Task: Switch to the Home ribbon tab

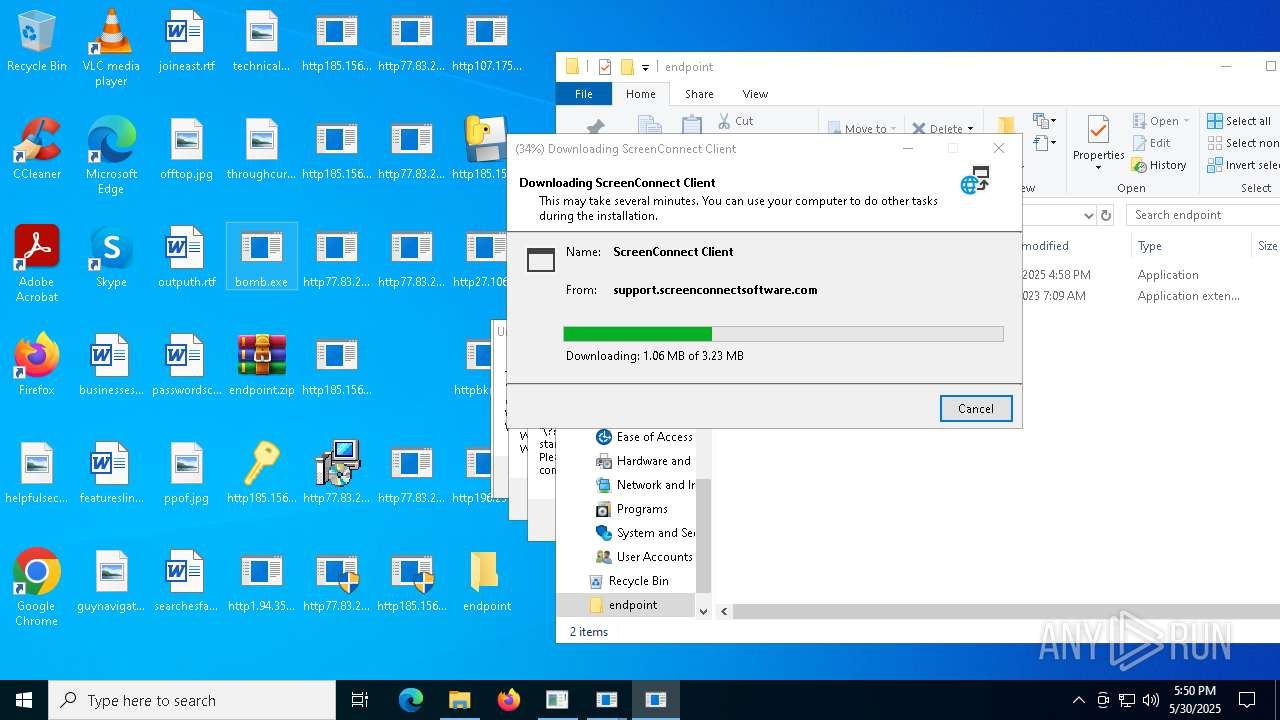Action: point(640,94)
